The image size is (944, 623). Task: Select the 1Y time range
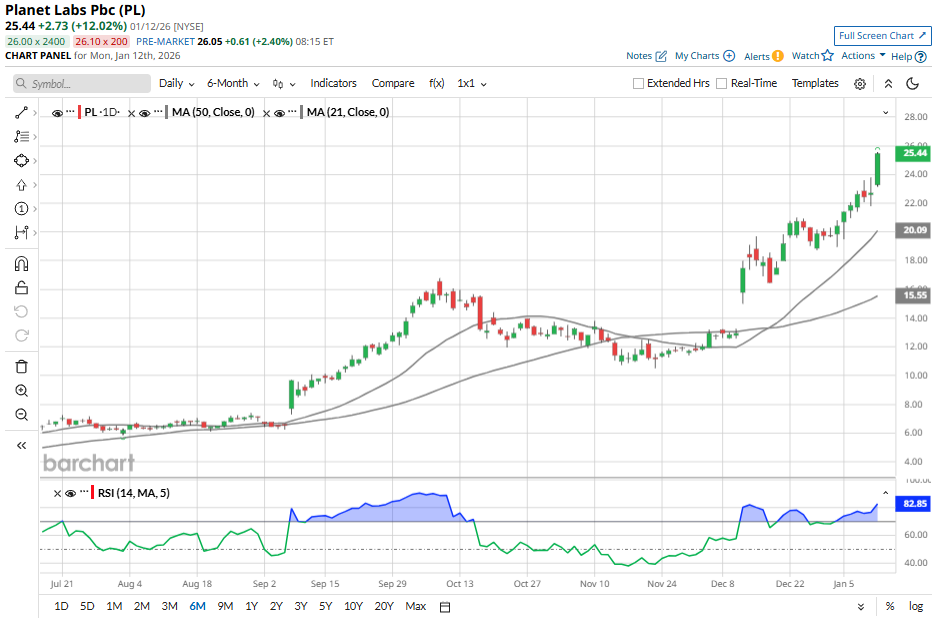point(251,606)
